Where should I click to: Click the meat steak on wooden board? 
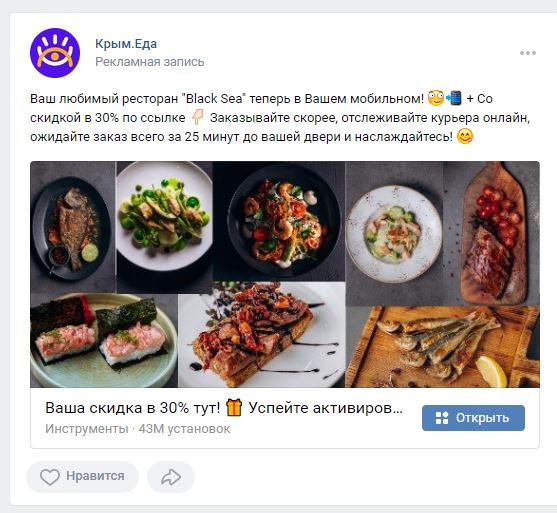tap(491, 234)
